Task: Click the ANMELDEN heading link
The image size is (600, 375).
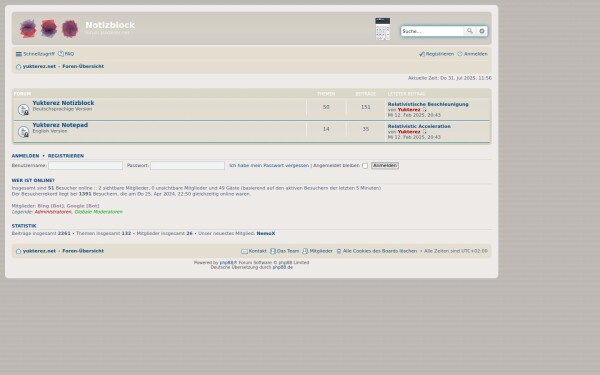Action: pos(25,156)
